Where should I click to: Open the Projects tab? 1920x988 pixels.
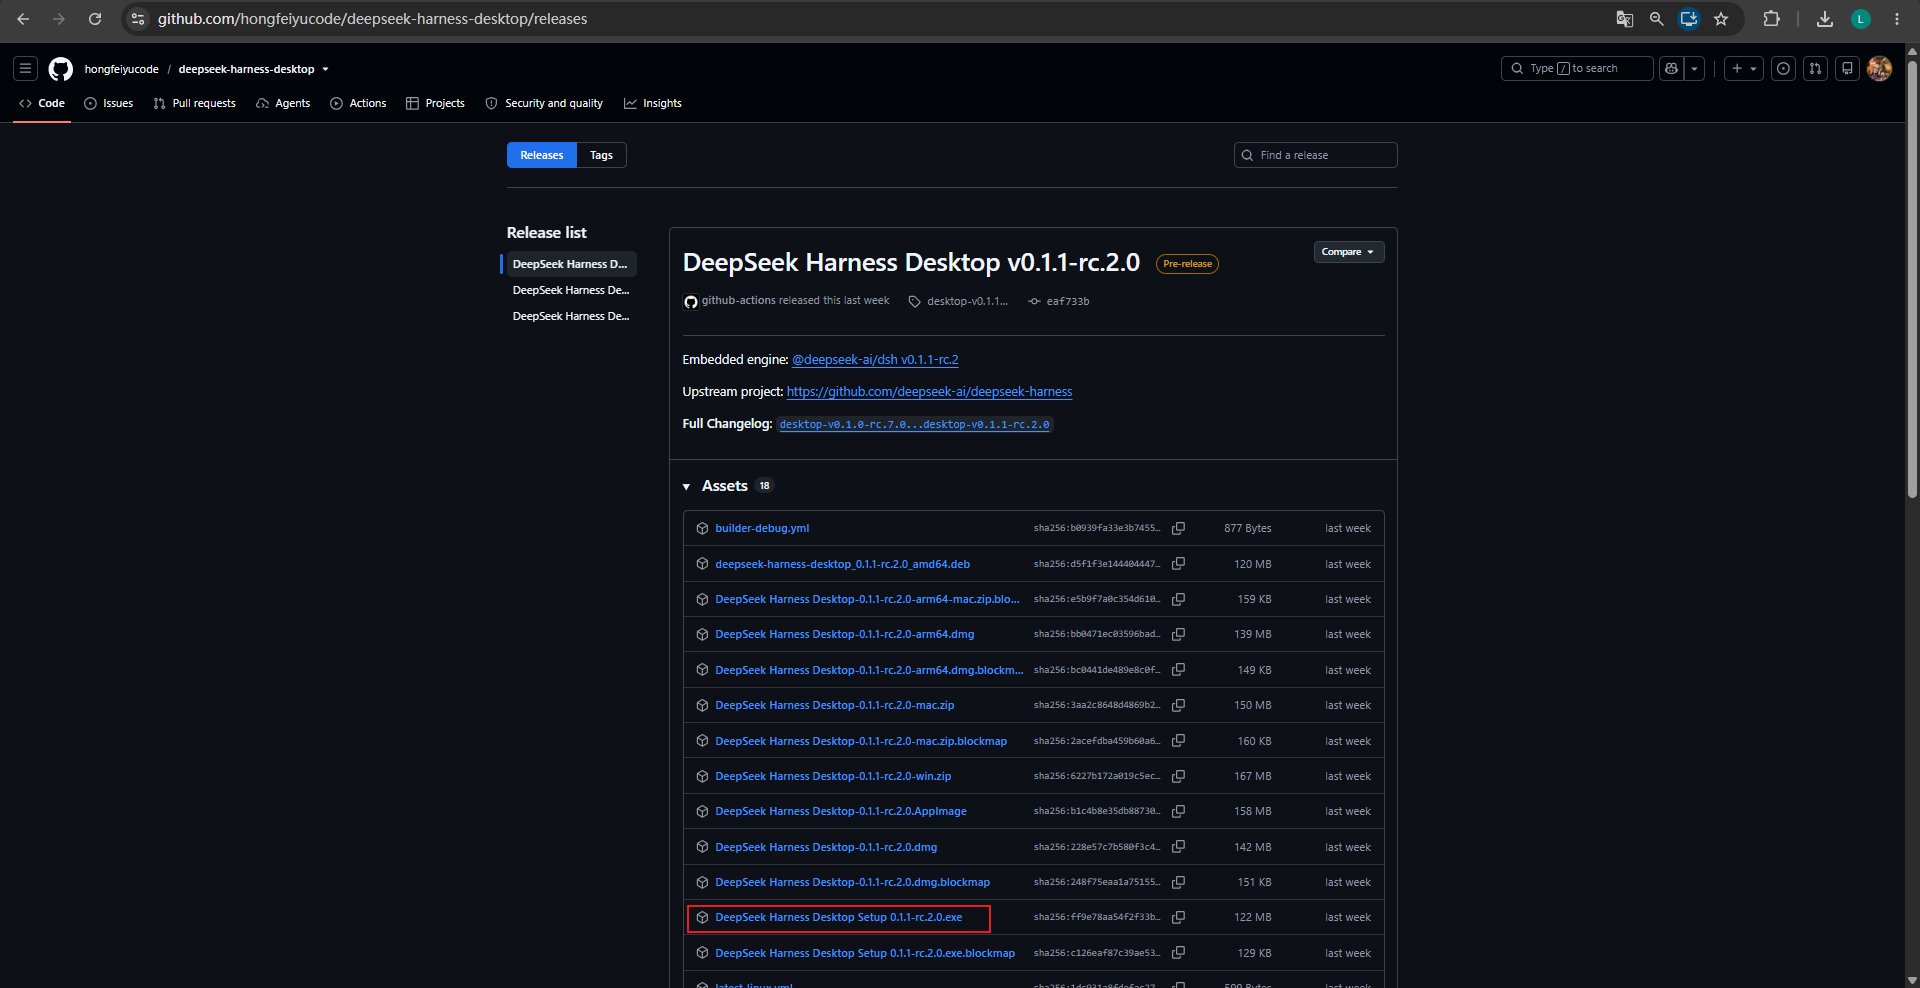pos(435,103)
